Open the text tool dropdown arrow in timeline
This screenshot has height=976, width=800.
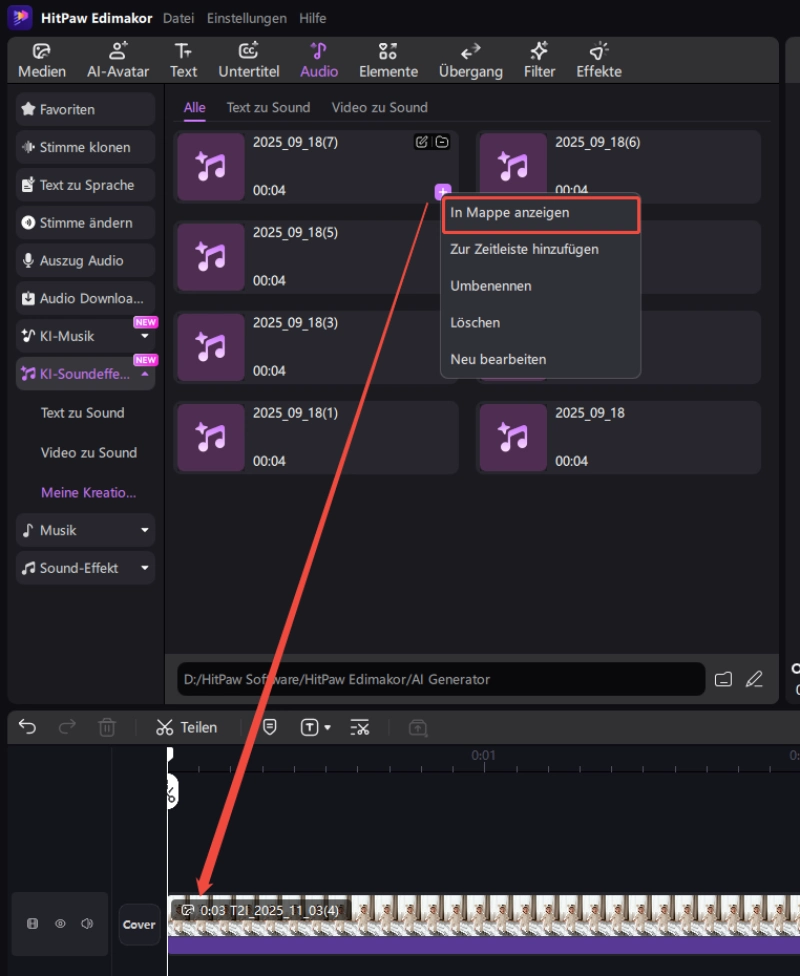point(328,728)
